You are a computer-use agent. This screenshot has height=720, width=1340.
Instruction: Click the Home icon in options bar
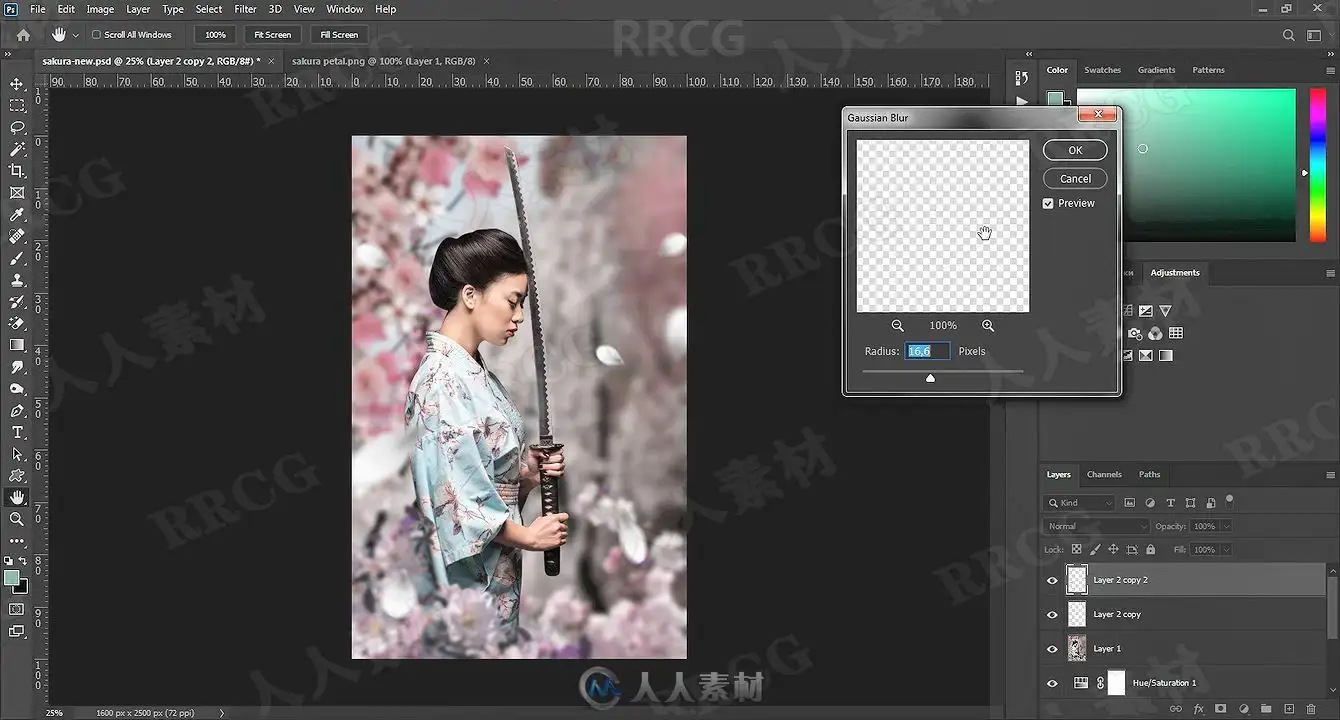(x=23, y=35)
